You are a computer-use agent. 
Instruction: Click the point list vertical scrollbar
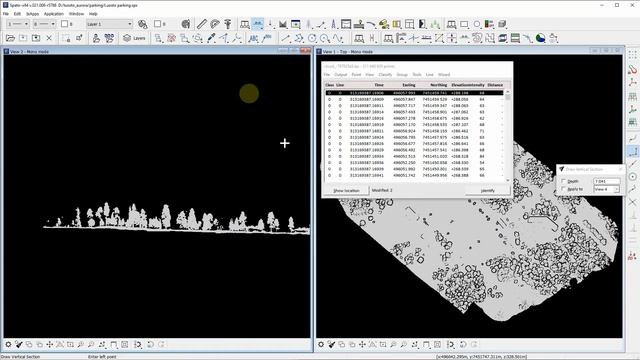coord(508,135)
